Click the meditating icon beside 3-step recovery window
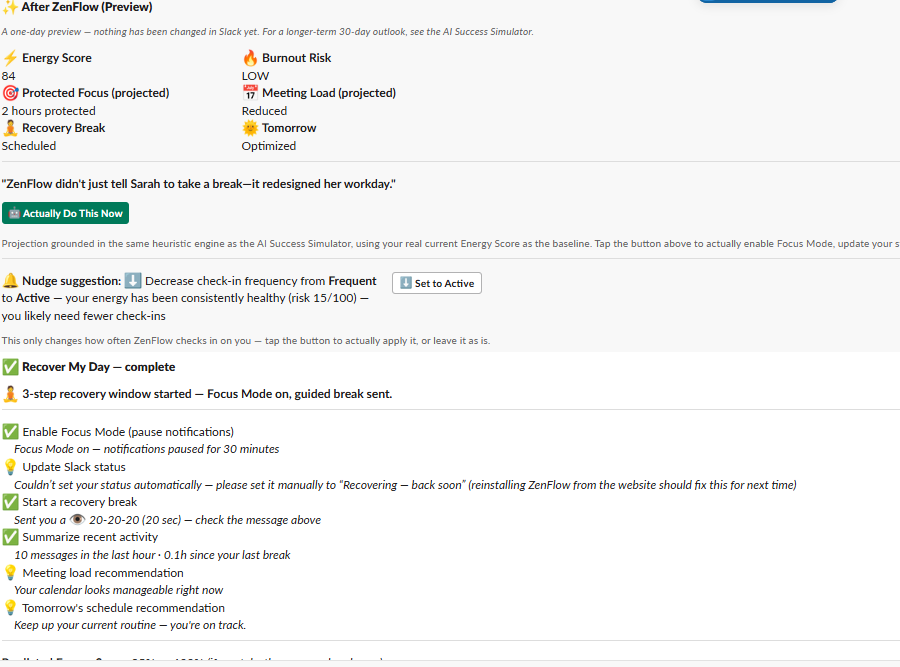 [10, 394]
